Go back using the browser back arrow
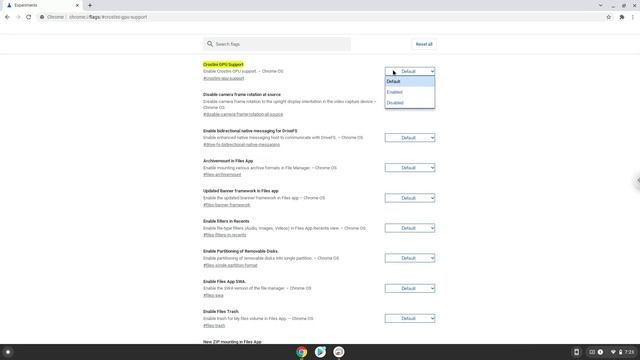Viewport: 640px width, 360px height. click(x=7, y=17)
